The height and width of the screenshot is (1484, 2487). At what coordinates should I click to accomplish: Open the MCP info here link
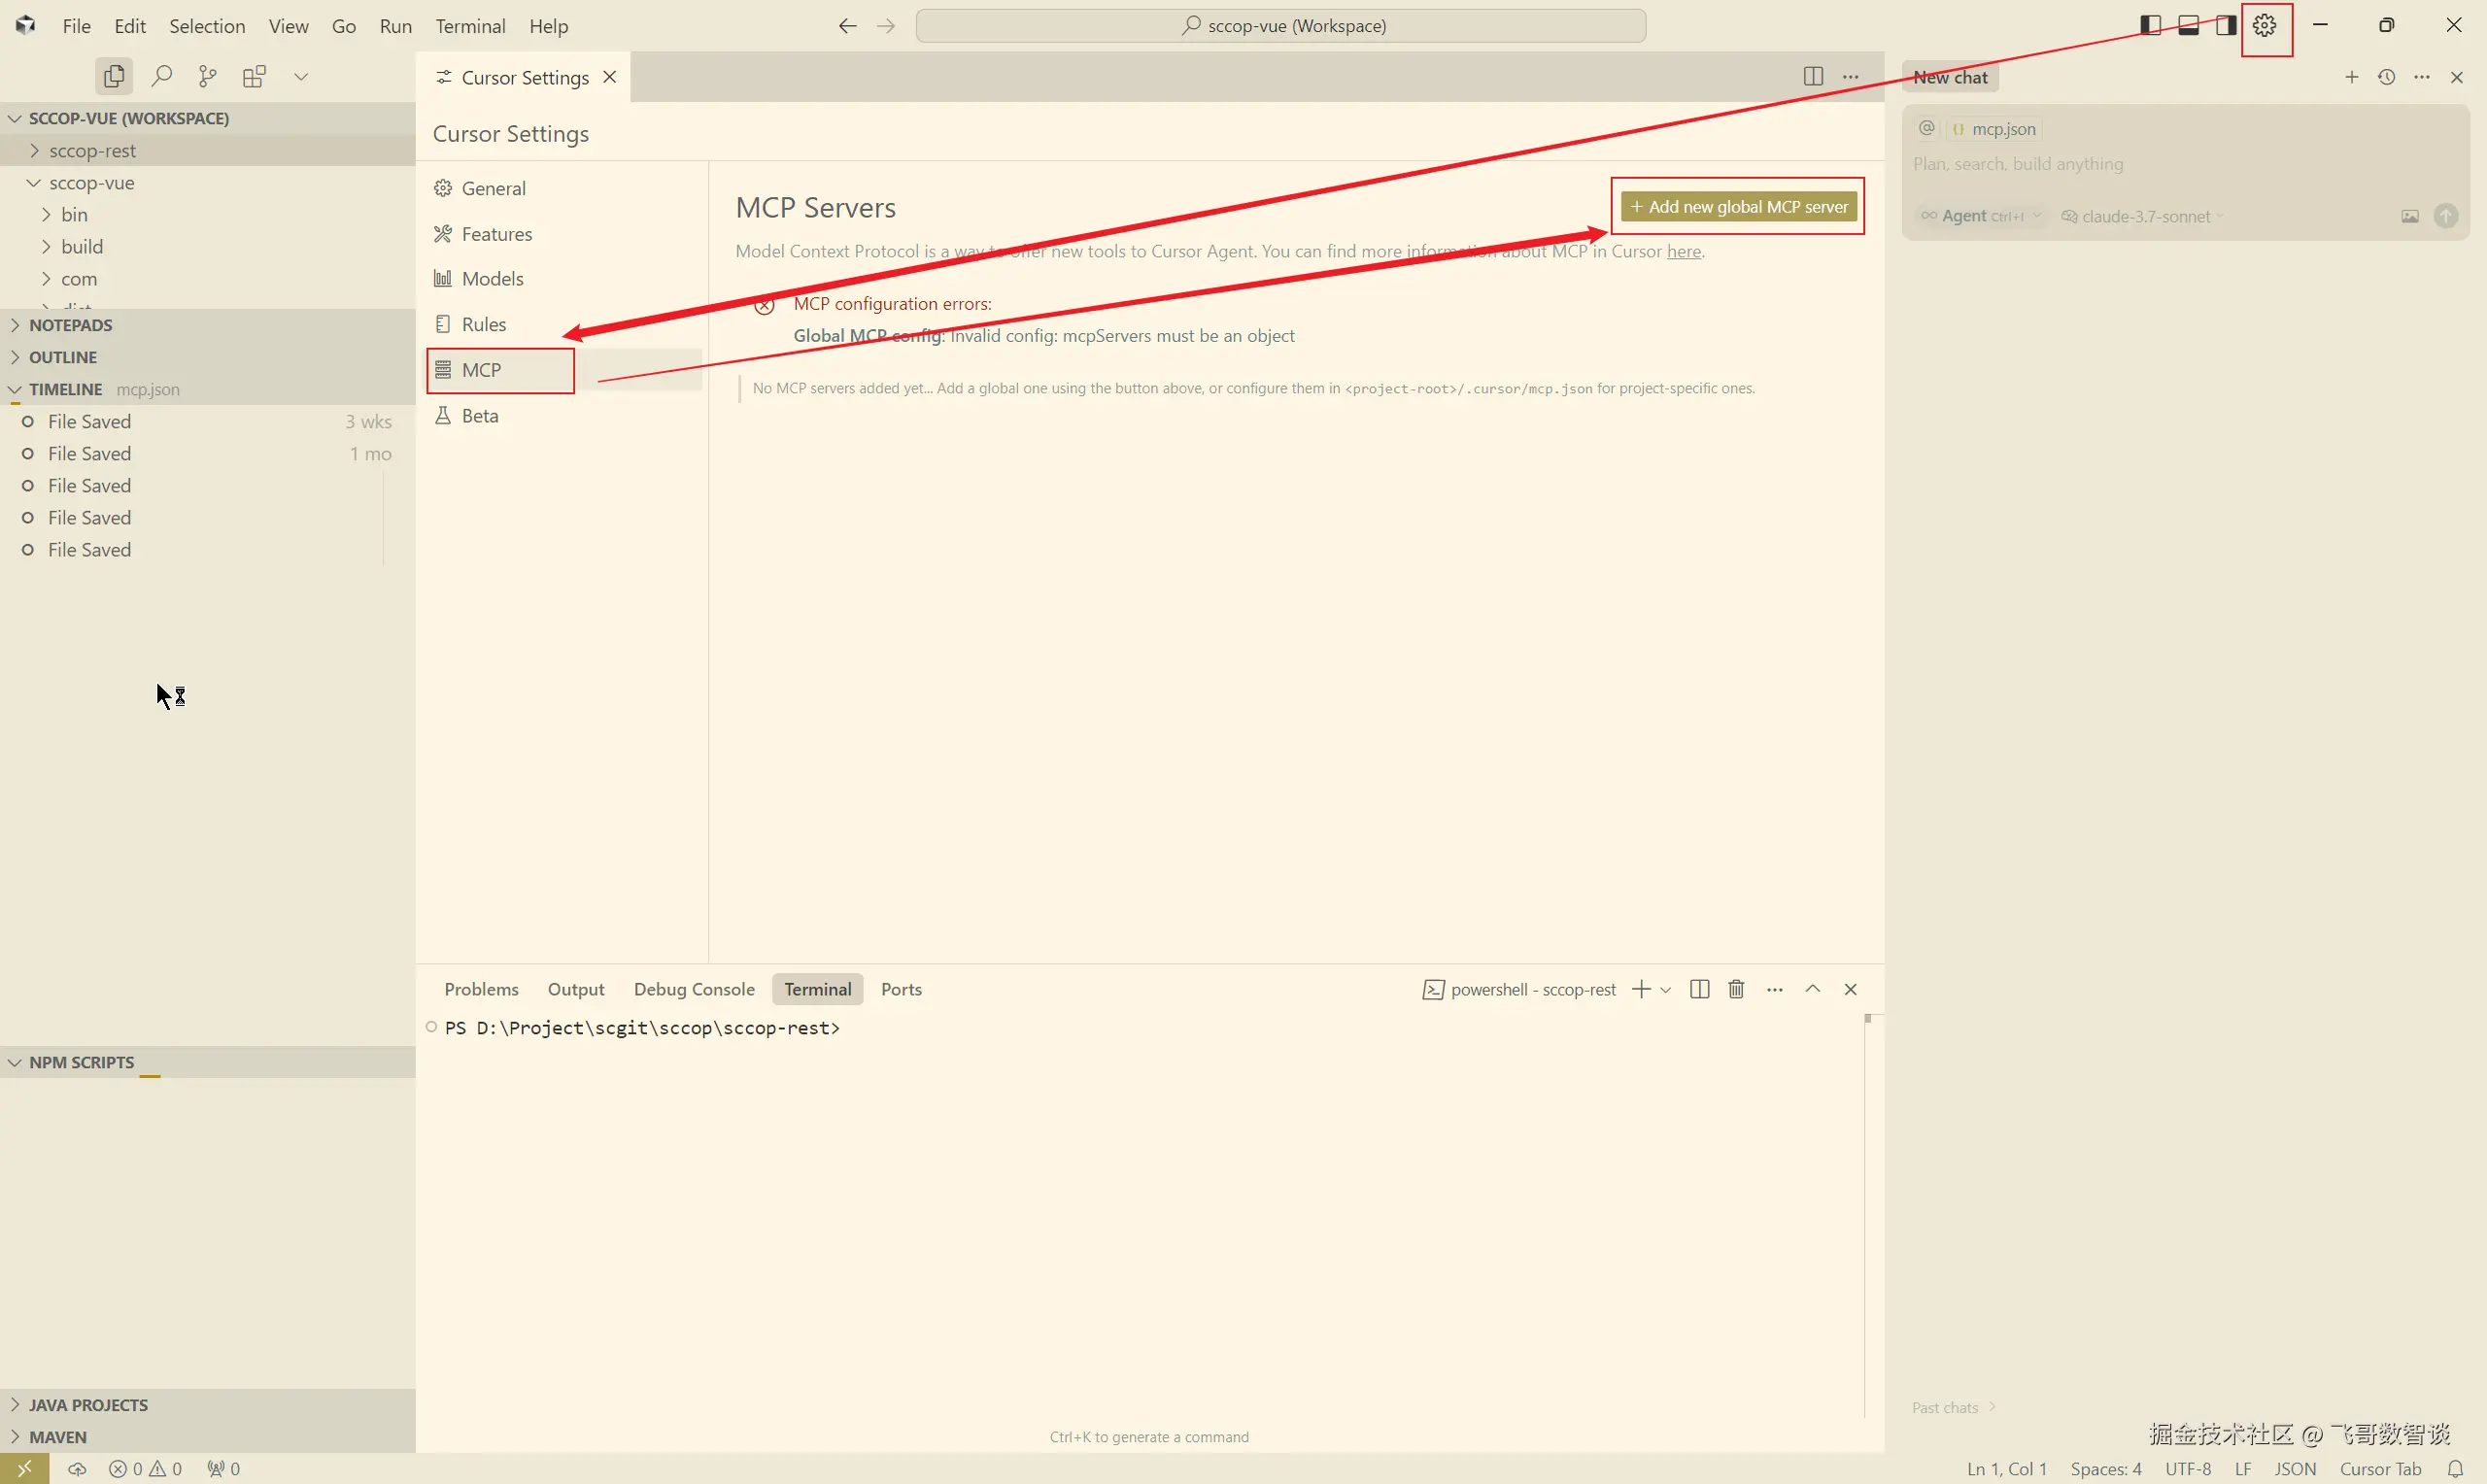pyautogui.click(x=1683, y=252)
